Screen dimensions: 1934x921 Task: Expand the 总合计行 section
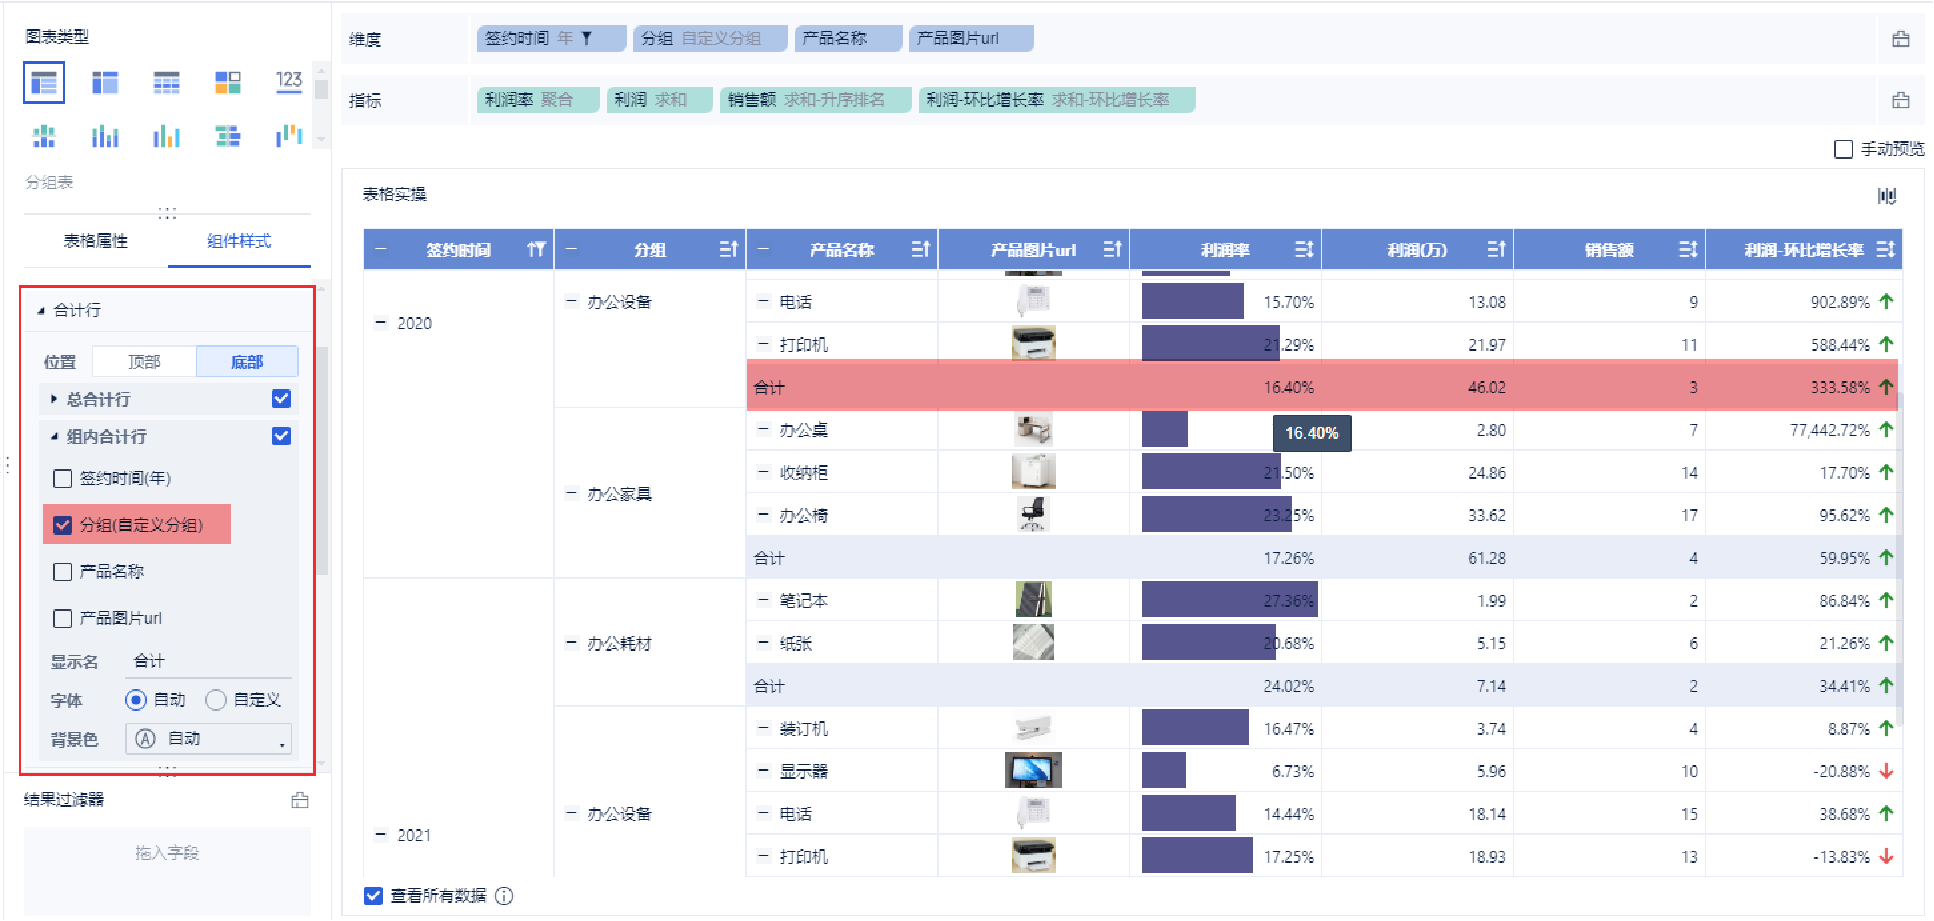pos(54,399)
